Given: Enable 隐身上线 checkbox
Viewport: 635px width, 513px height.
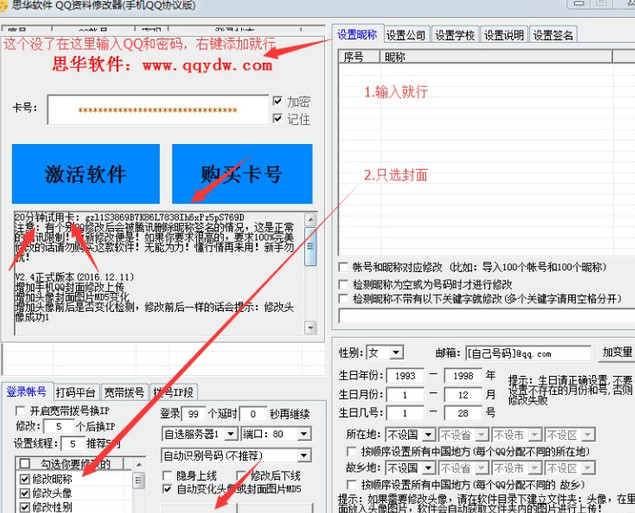Looking at the screenshot, I should tap(166, 475).
